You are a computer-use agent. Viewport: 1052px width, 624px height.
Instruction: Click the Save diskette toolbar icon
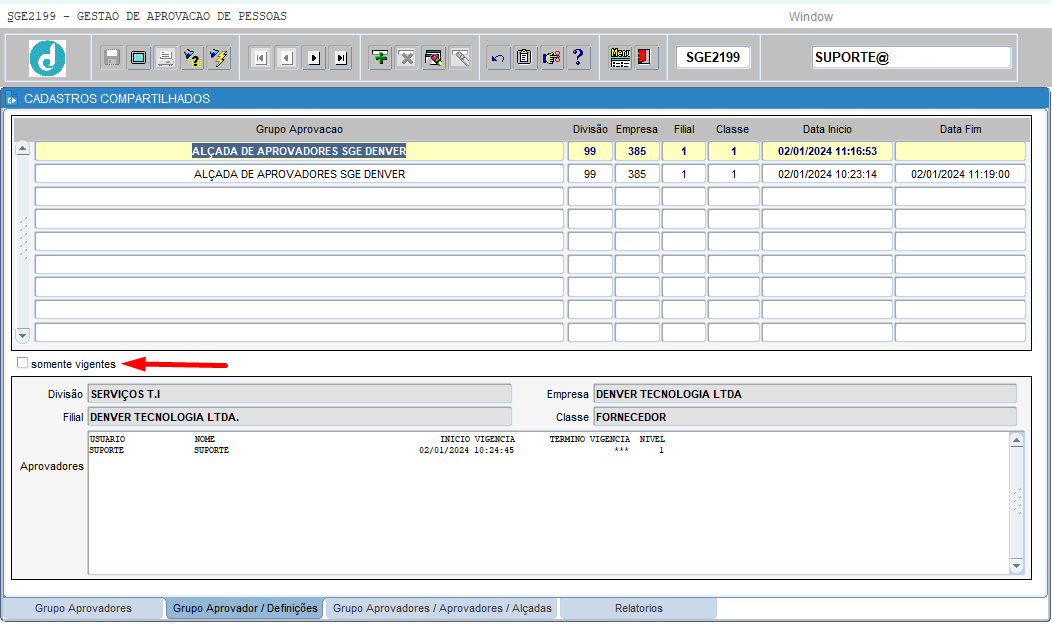[x=112, y=58]
